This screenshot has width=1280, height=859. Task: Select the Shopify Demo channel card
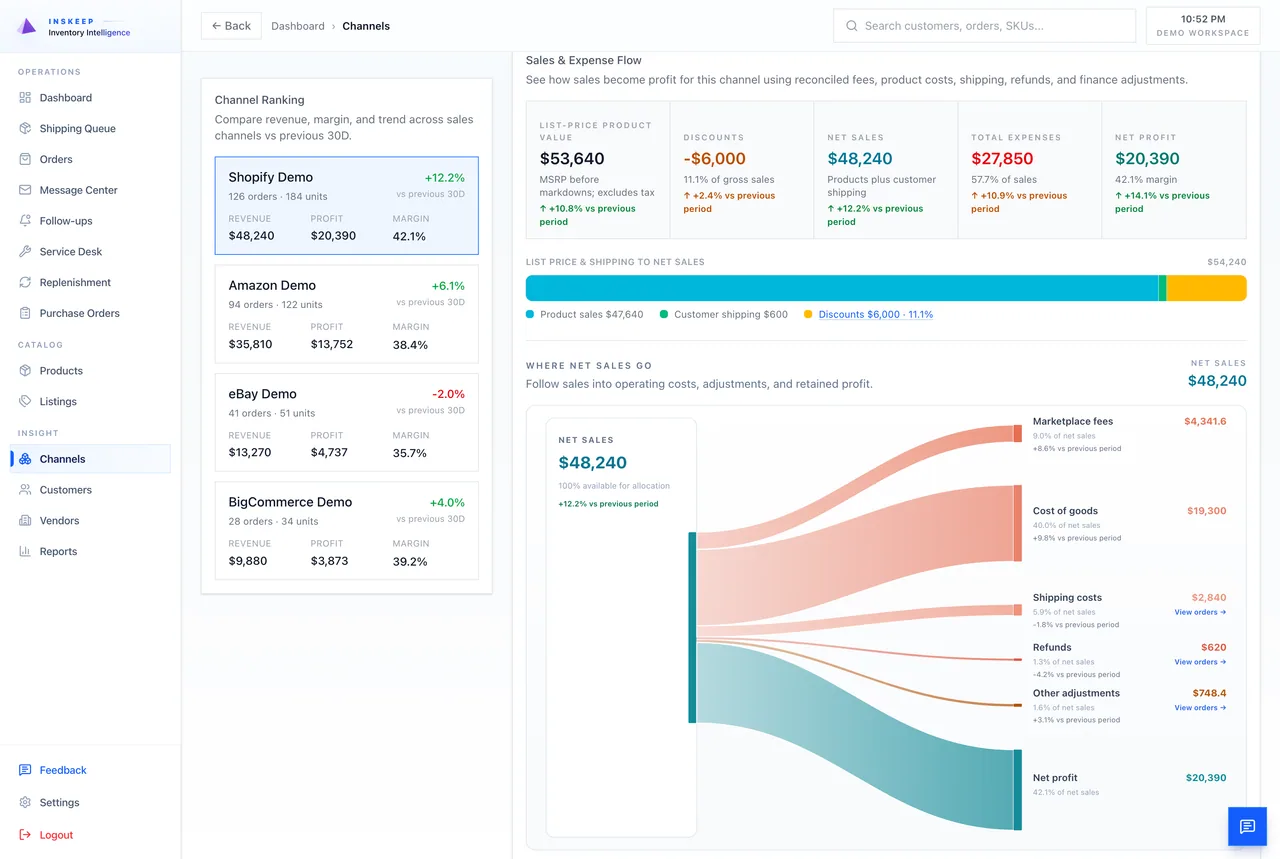point(346,206)
